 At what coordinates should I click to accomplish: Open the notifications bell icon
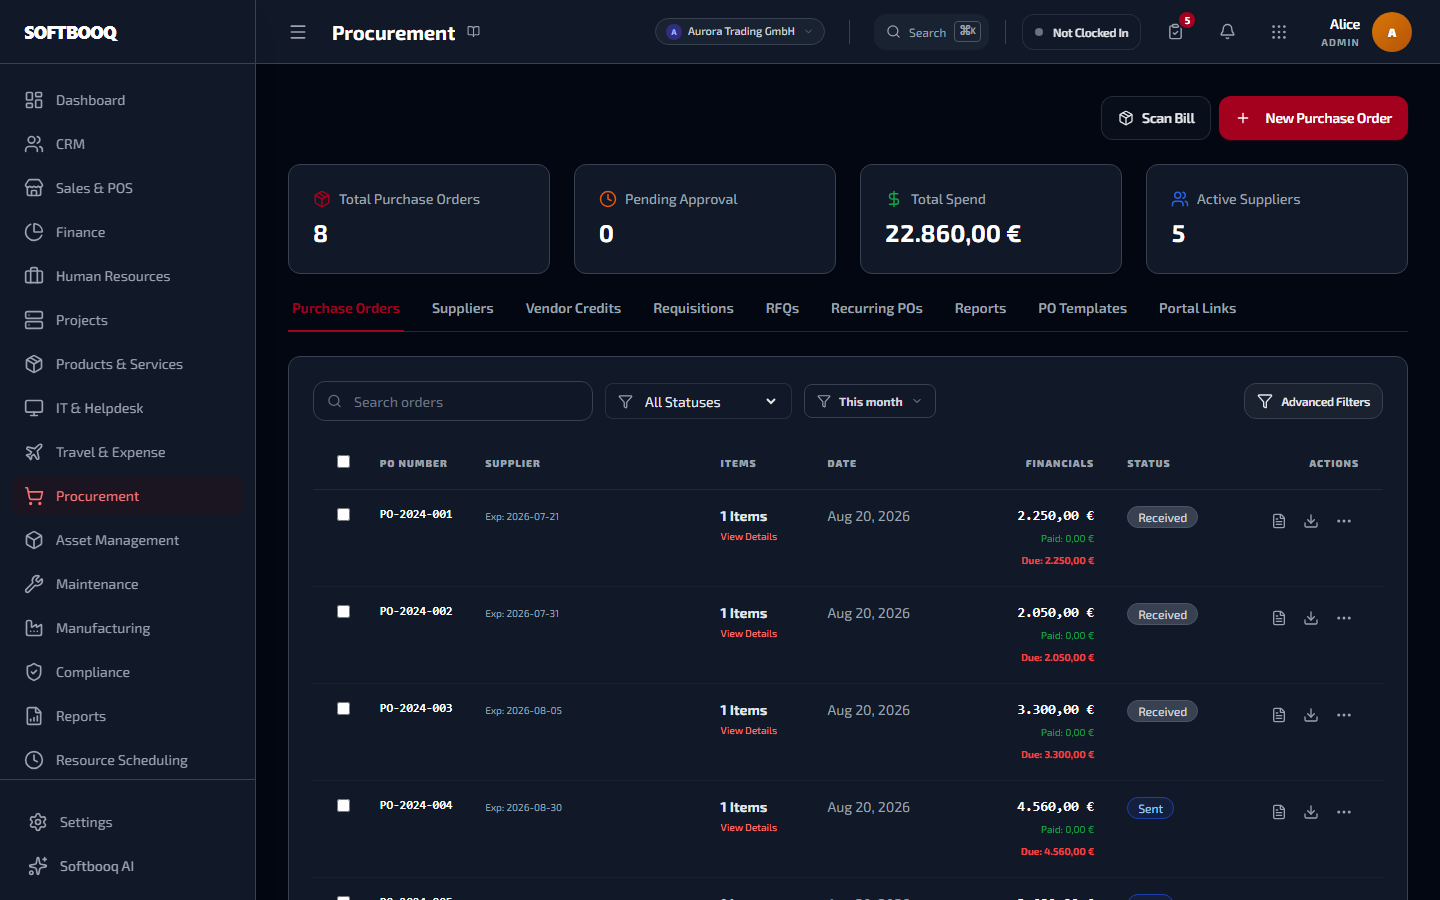click(x=1227, y=32)
